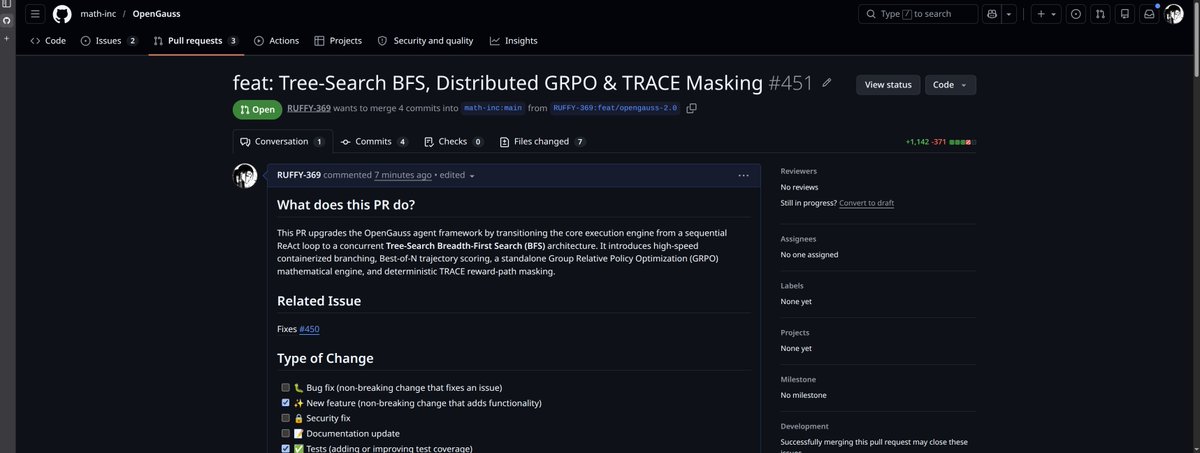Toggle the Documentation update checkbox
The width and height of the screenshot is (1200, 453).
coord(286,433)
